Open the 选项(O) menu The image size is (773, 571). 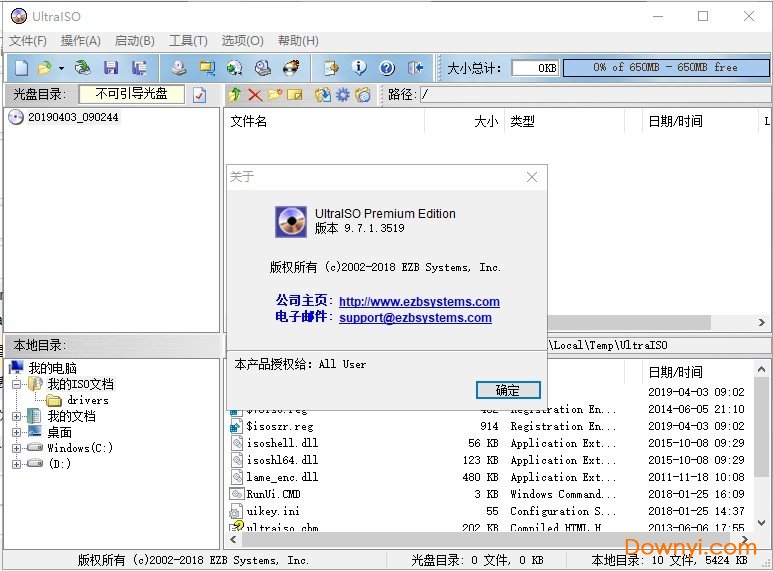tap(243, 40)
